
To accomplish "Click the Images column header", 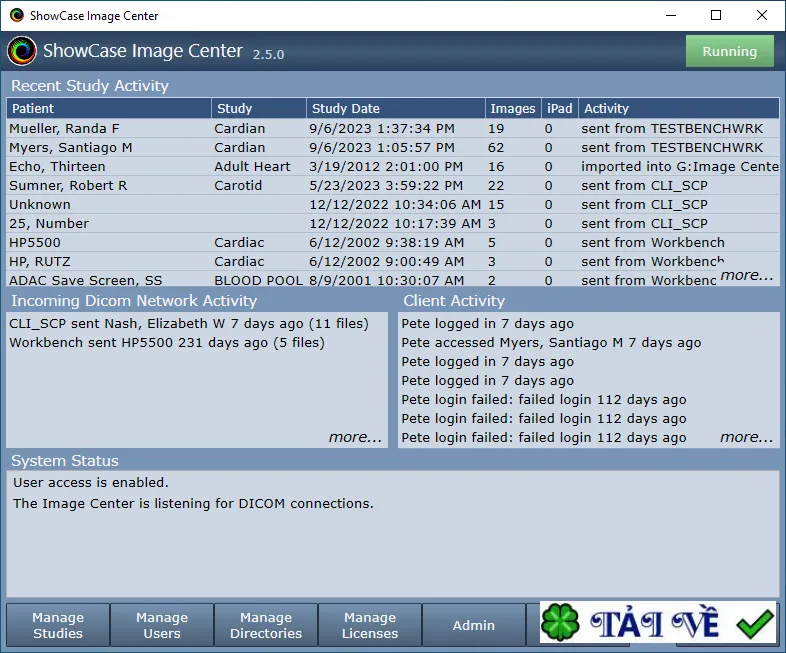I will tap(513, 108).
